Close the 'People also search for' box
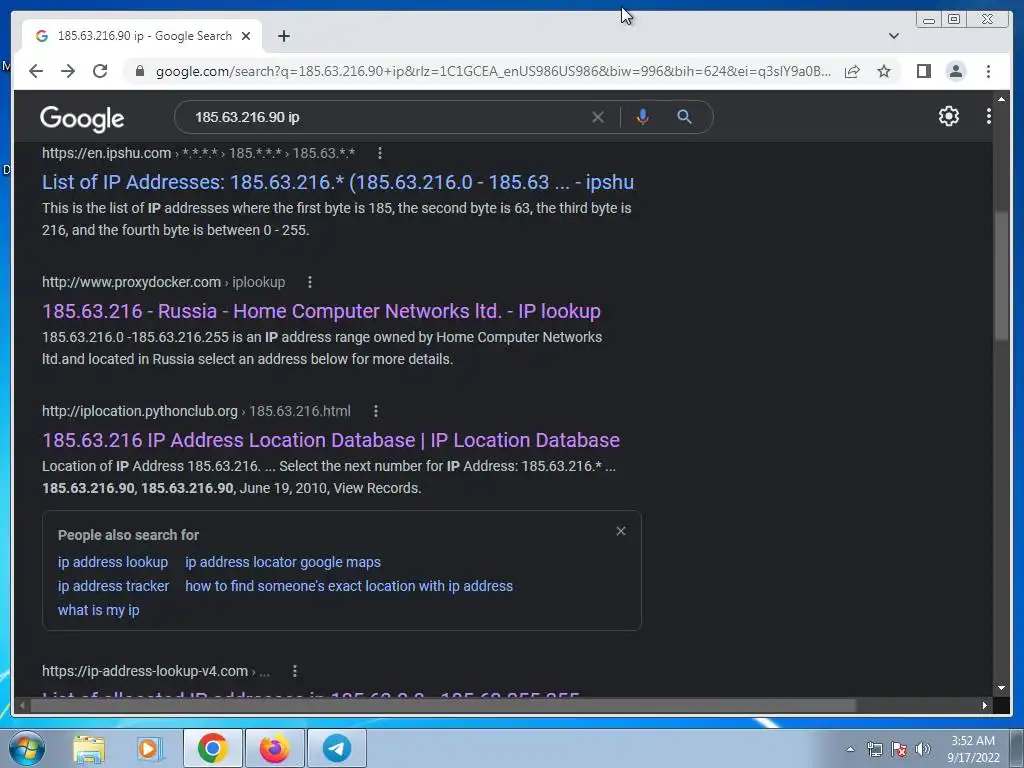 [621, 531]
